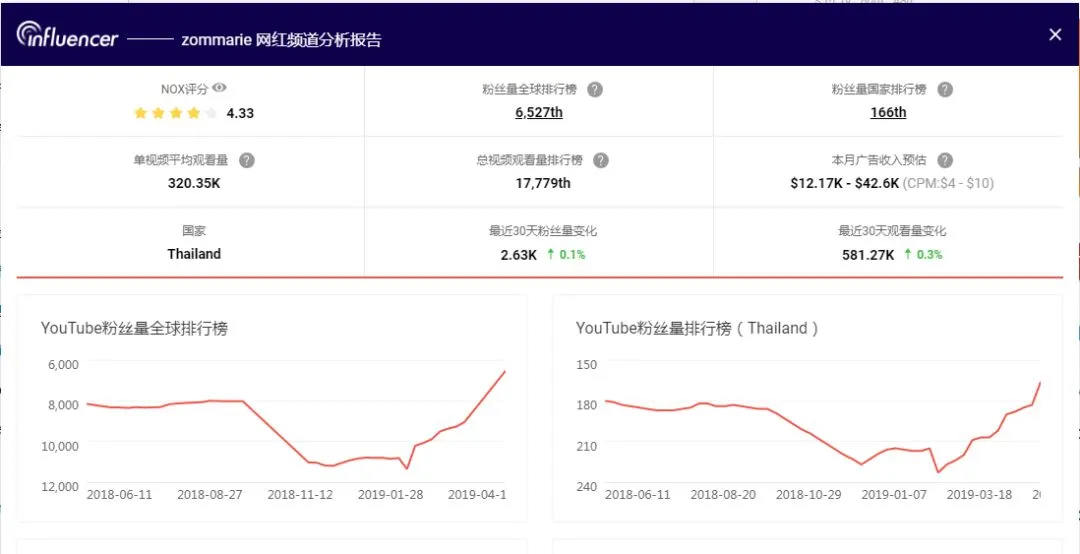The width and height of the screenshot is (1080, 554).
Task: Click green up arrow beside 0.3% views change
Action: click(x=908, y=254)
